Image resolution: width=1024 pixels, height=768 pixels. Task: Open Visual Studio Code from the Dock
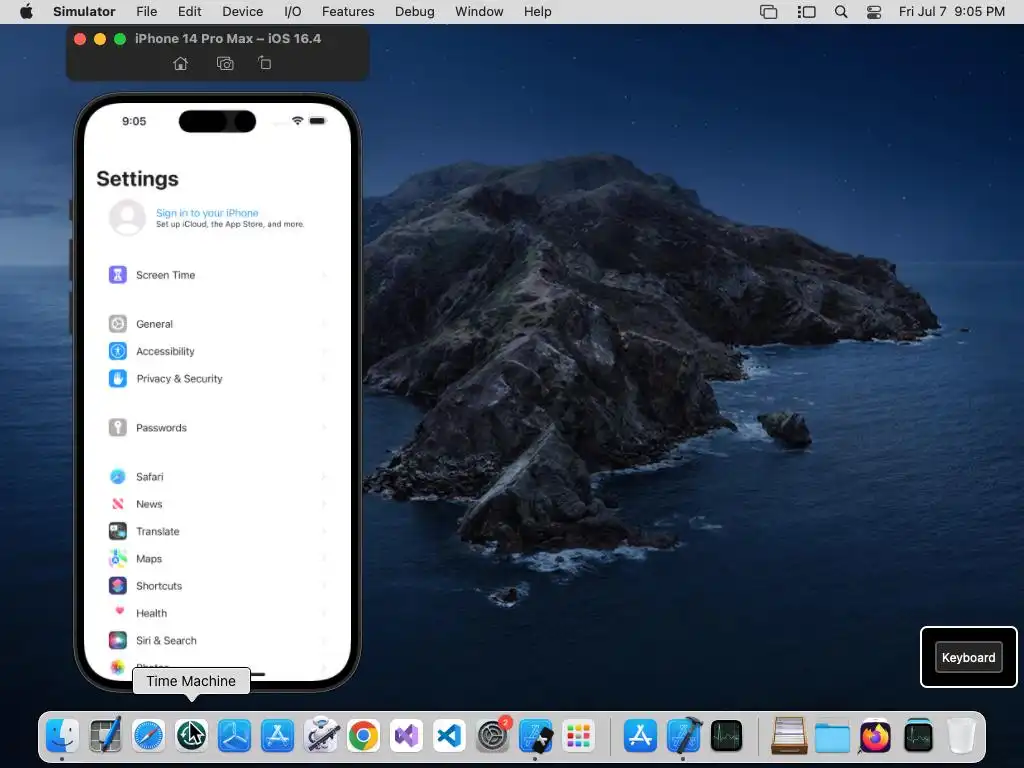point(449,736)
